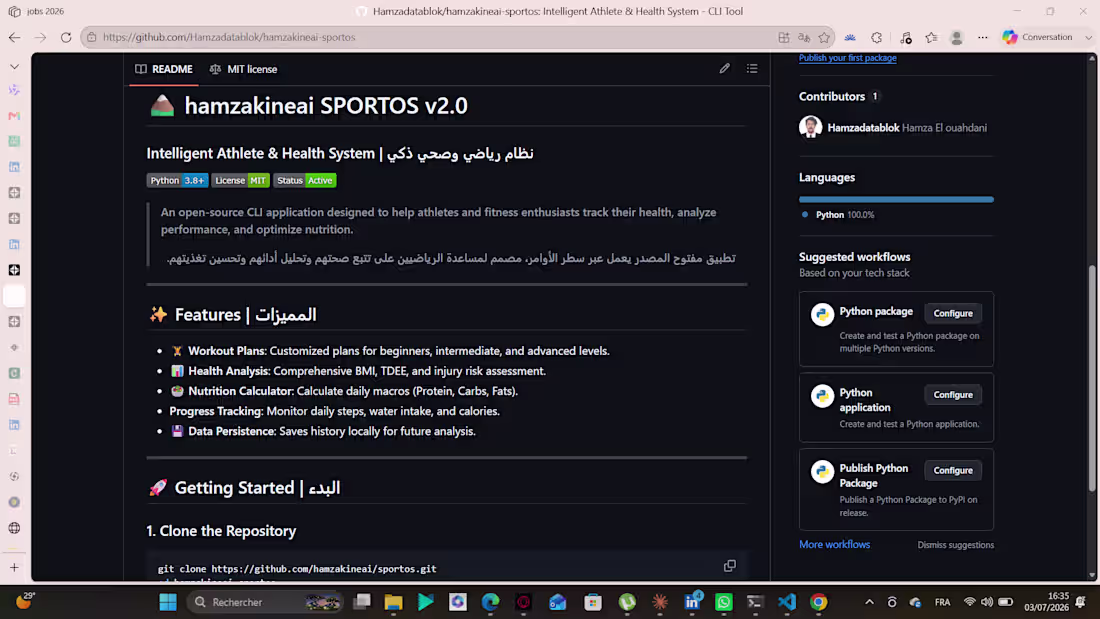
Task: Click the Python 3.8+ badge
Action: click(177, 180)
